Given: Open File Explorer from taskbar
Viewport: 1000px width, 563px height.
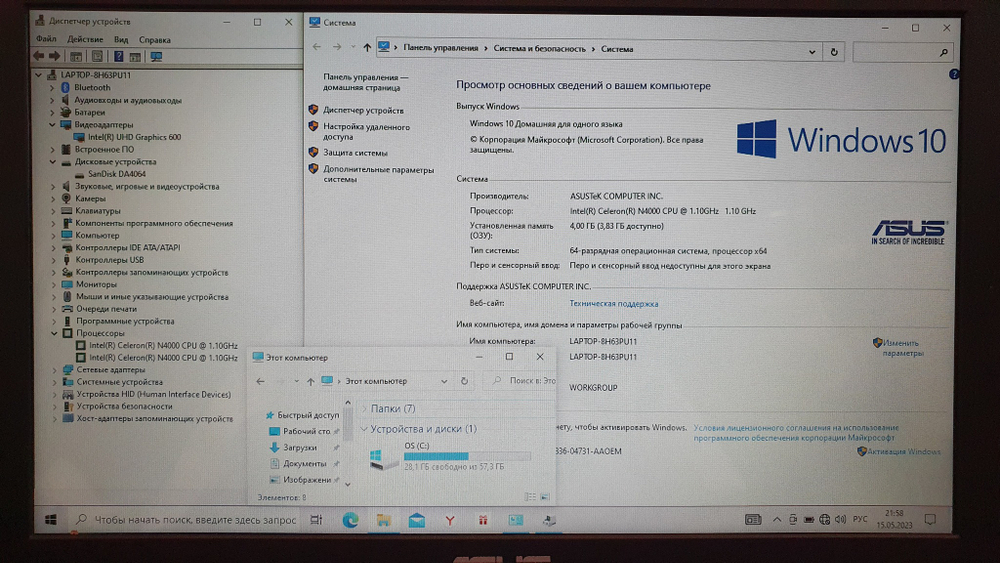Looking at the screenshot, I should 383,520.
